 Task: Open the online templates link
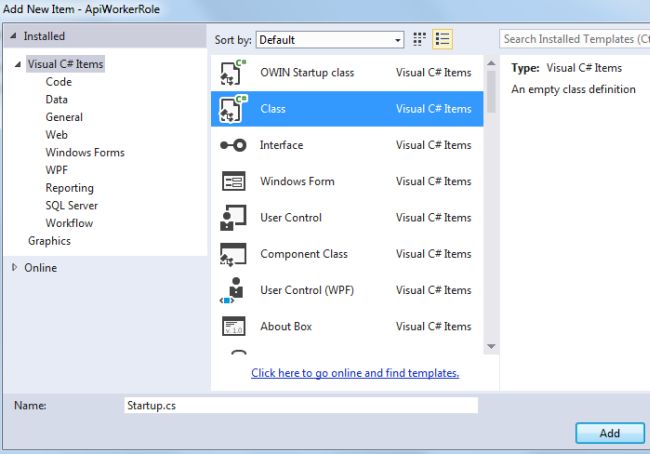pos(355,373)
